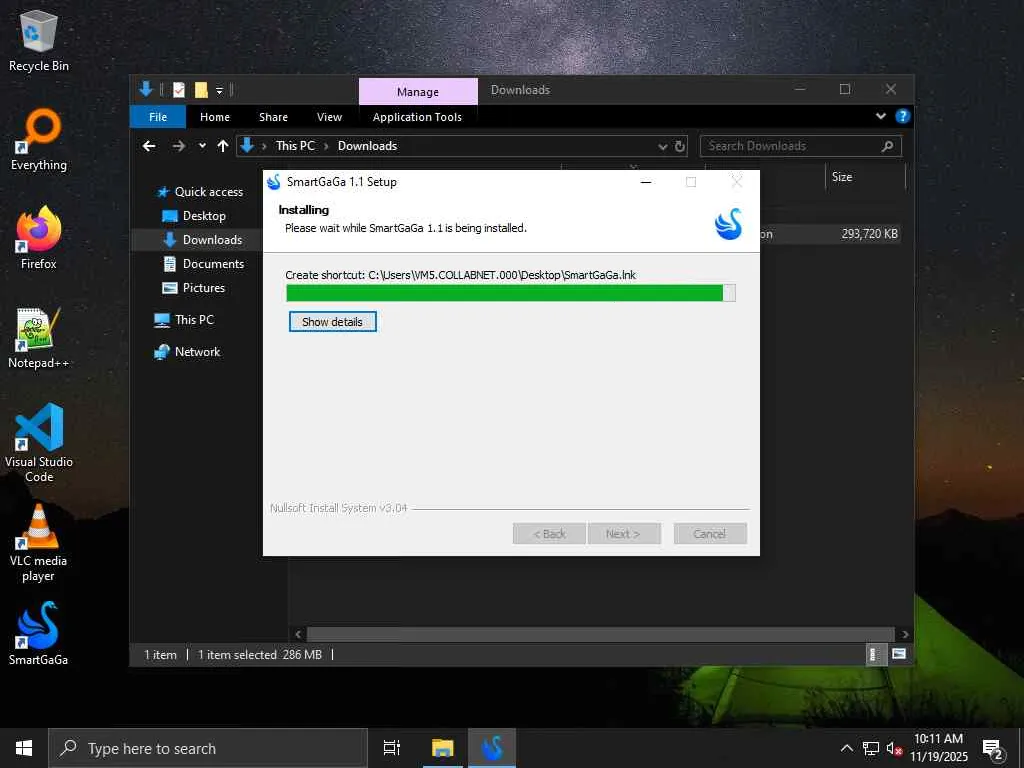Select Pictures in the navigation pane
This screenshot has width=1024, height=768.
coord(193,288)
